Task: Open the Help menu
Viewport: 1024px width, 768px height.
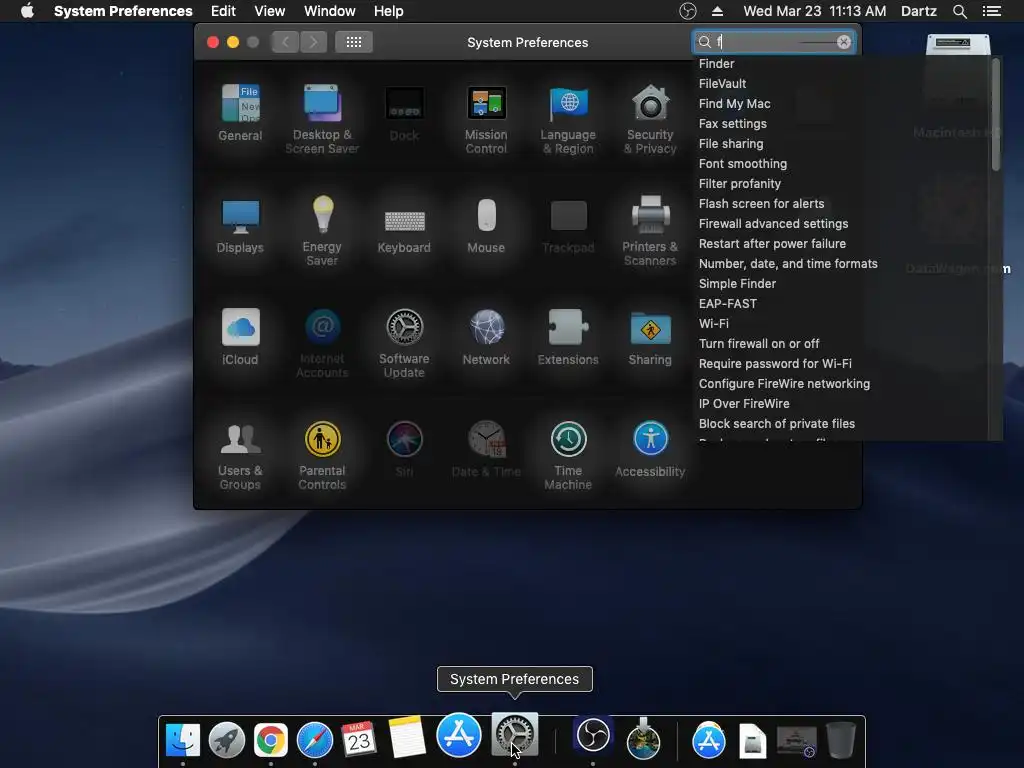Action: 389,11
